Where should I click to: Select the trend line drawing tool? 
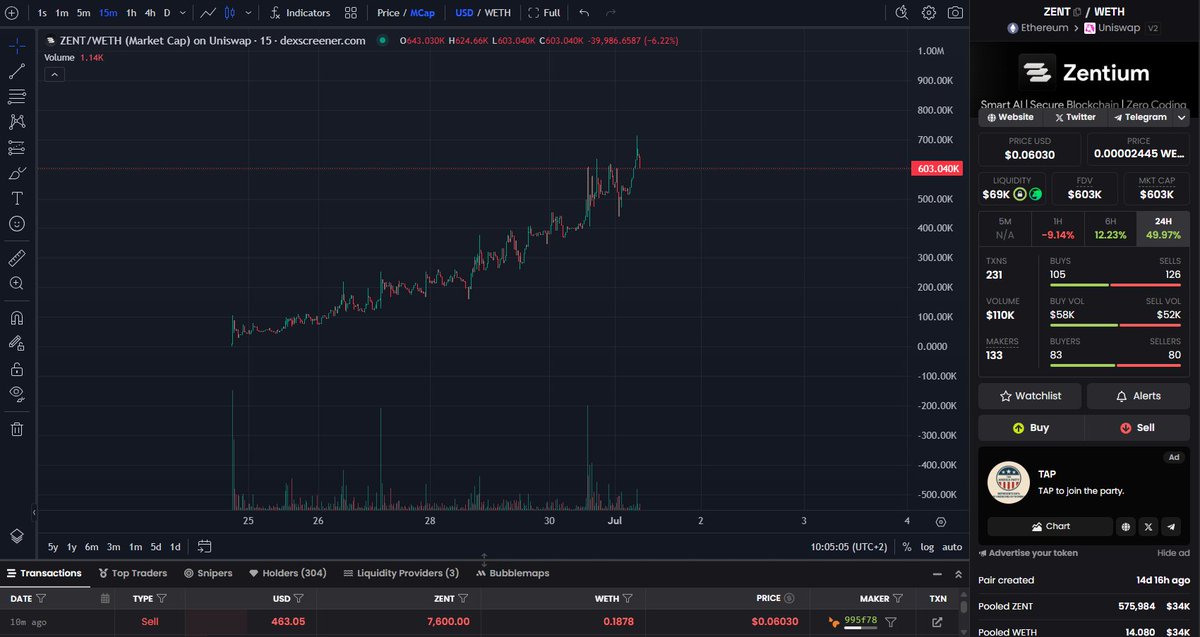17,71
